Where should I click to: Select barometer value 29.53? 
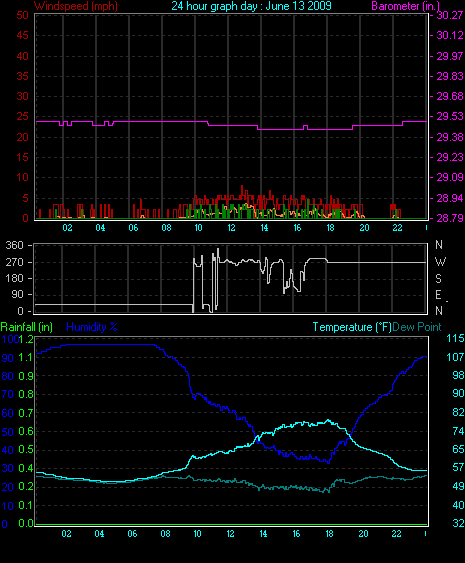pos(449,116)
